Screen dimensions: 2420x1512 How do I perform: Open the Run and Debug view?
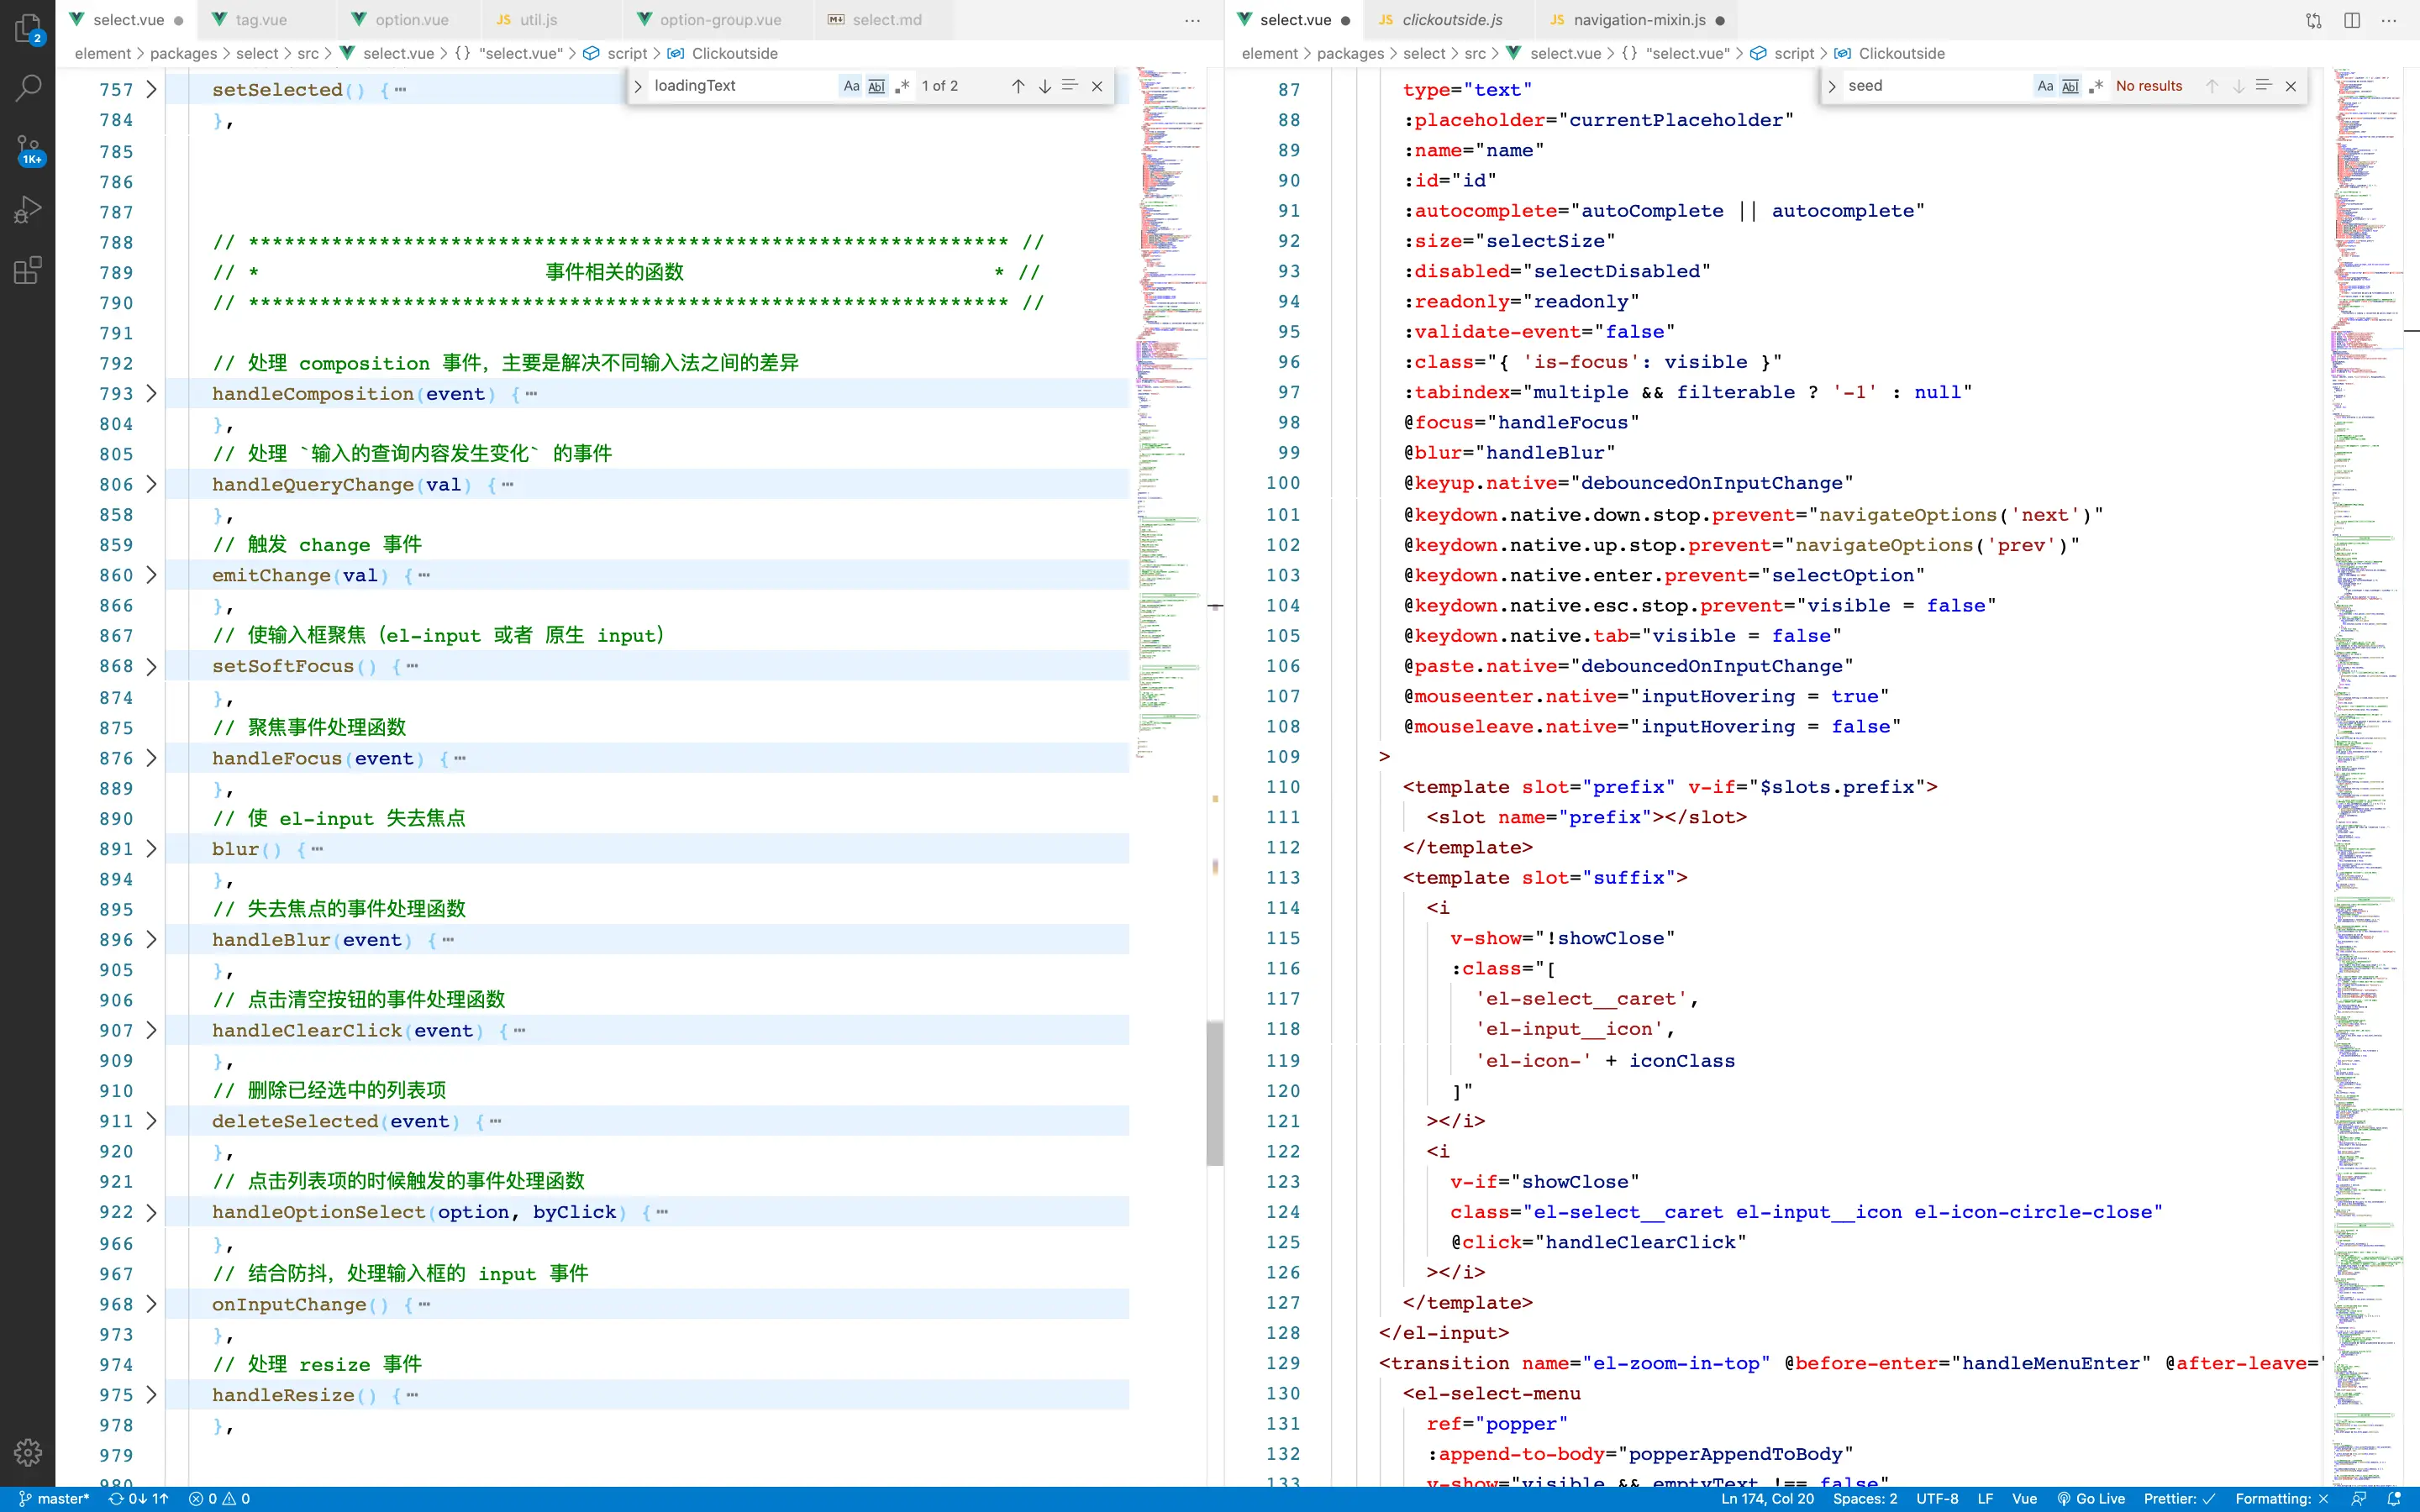point(28,210)
